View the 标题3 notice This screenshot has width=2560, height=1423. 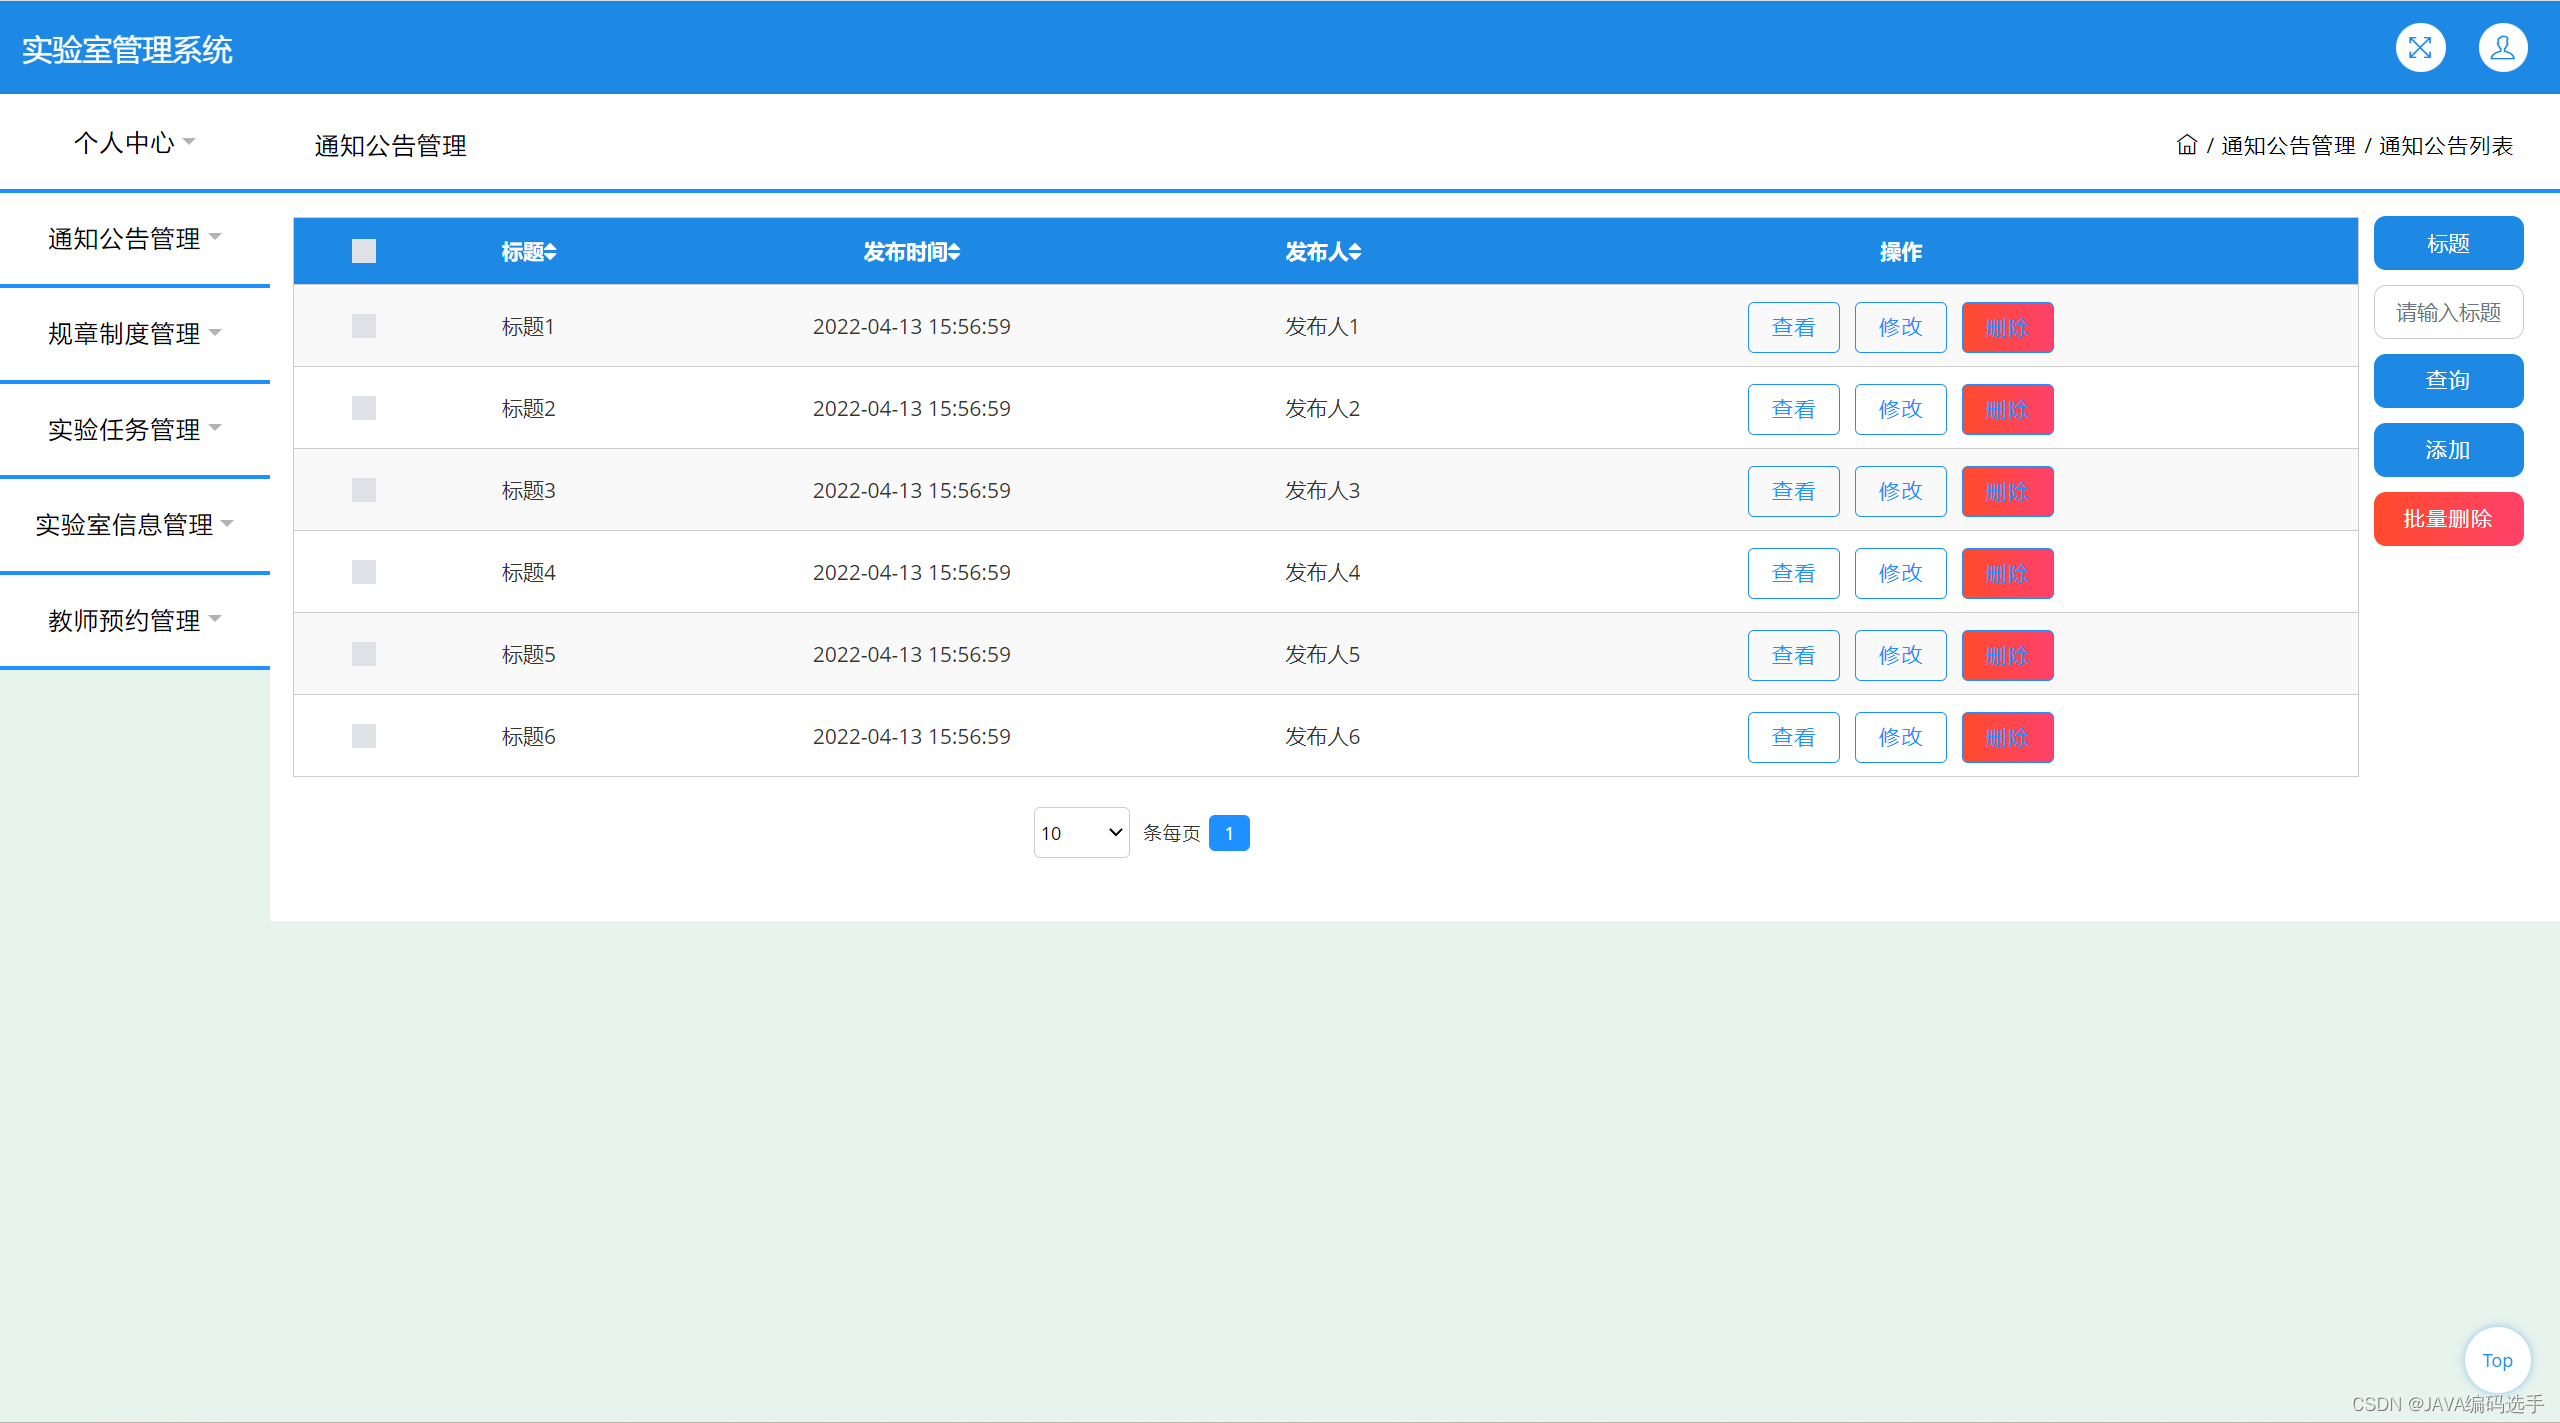pyautogui.click(x=1794, y=491)
